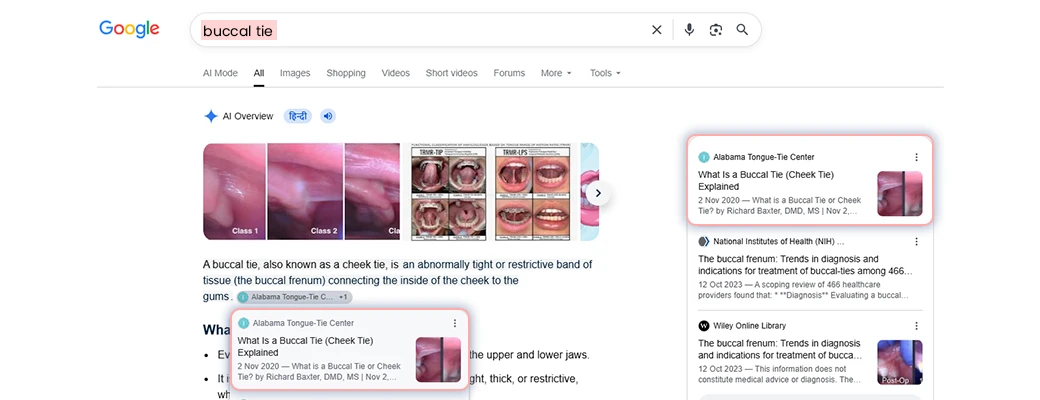The width and height of the screenshot is (1040, 400).
Task: Open the Tools dropdown
Action: [x=605, y=73]
